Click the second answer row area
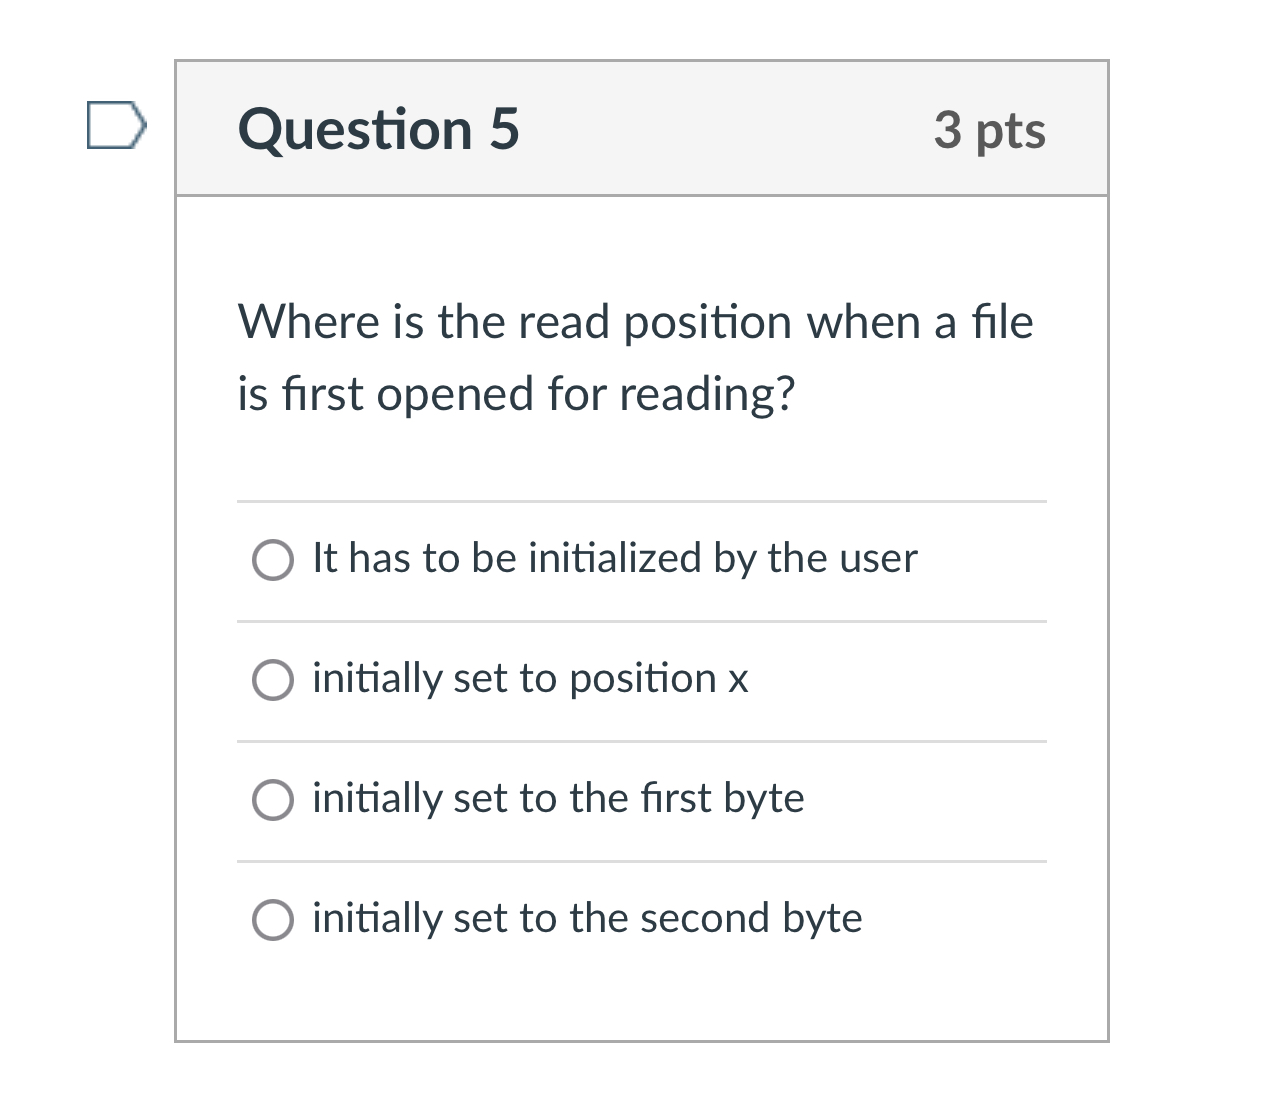Image resolution: width=1284 pixels, height=1102 pixels. point(642,680)
